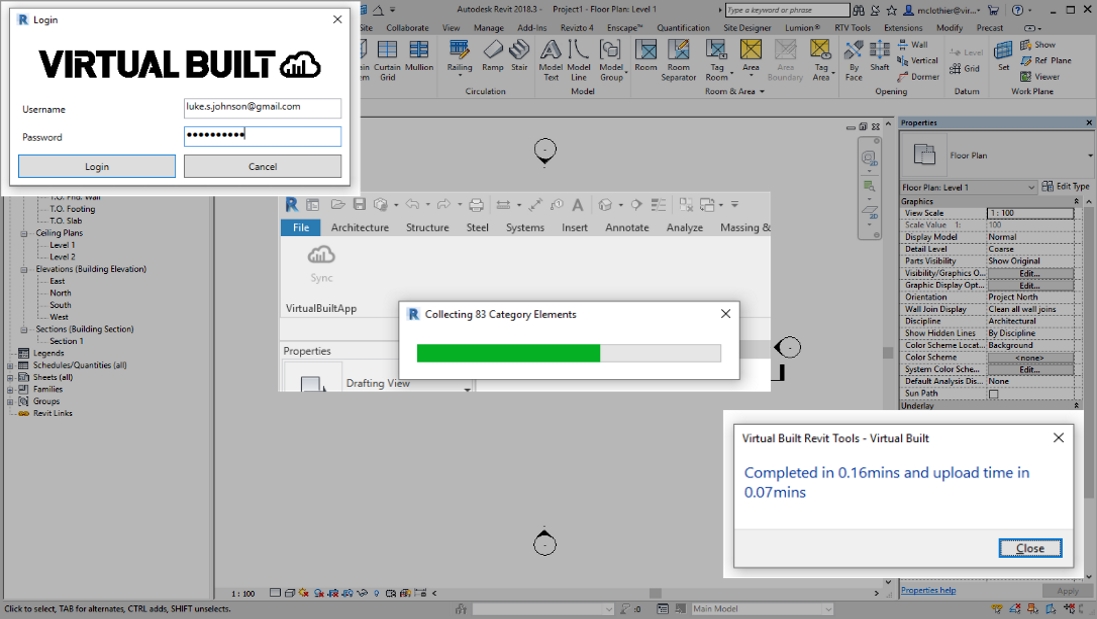Toggle the Sun Path checkbox
1097x619 pixels.
(x=993, y=394)
